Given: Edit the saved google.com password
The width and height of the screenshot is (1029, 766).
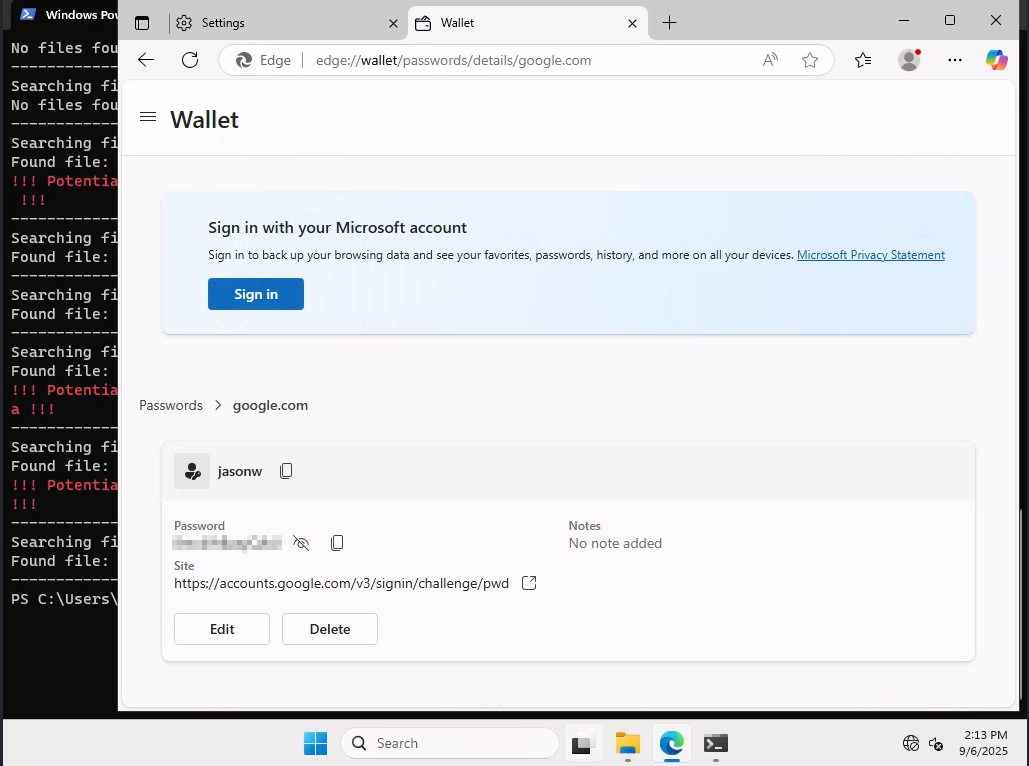Looking at the screenshot, I should click(x=222, y=629).
